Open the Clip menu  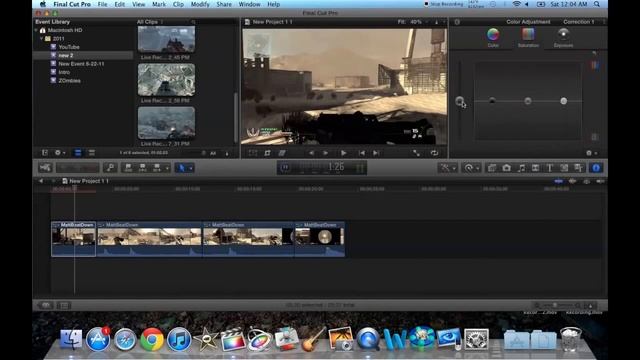point(178,4)
